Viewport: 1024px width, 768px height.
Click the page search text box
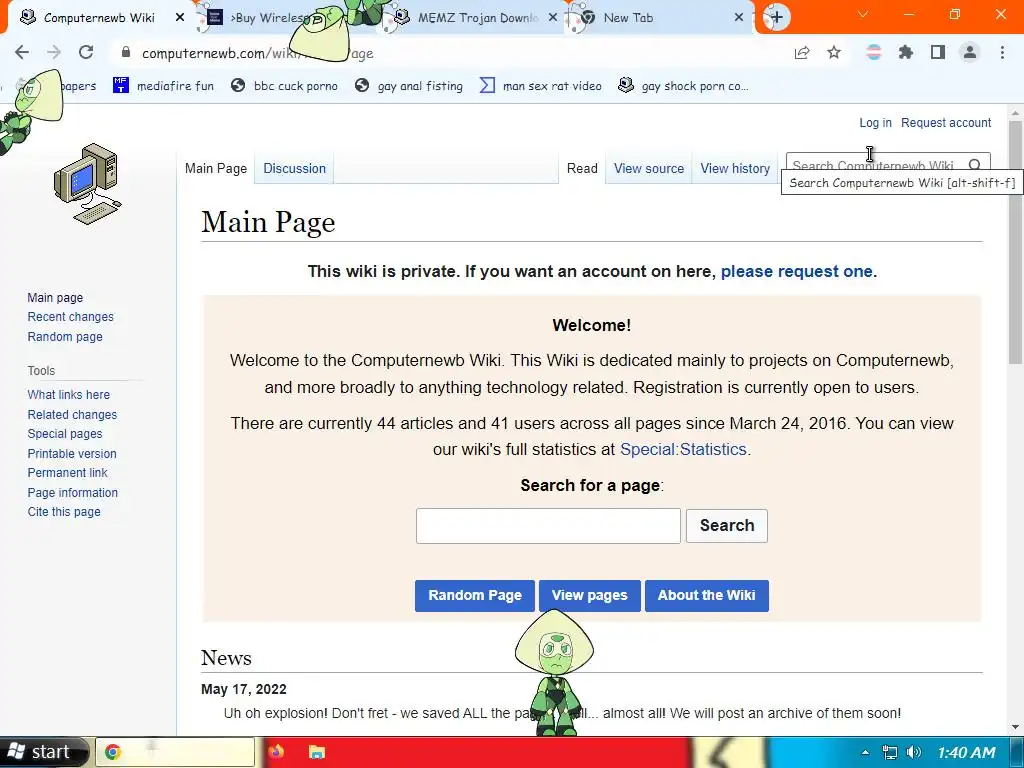coord(548,526)
